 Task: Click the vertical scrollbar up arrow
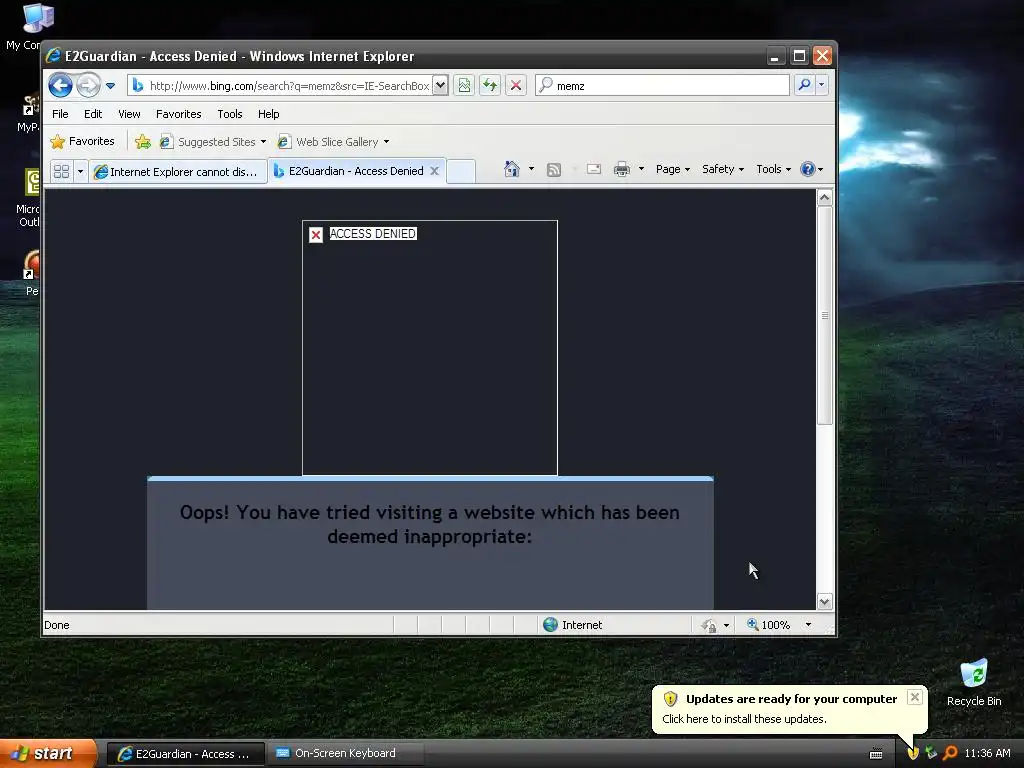click(825, 197)
